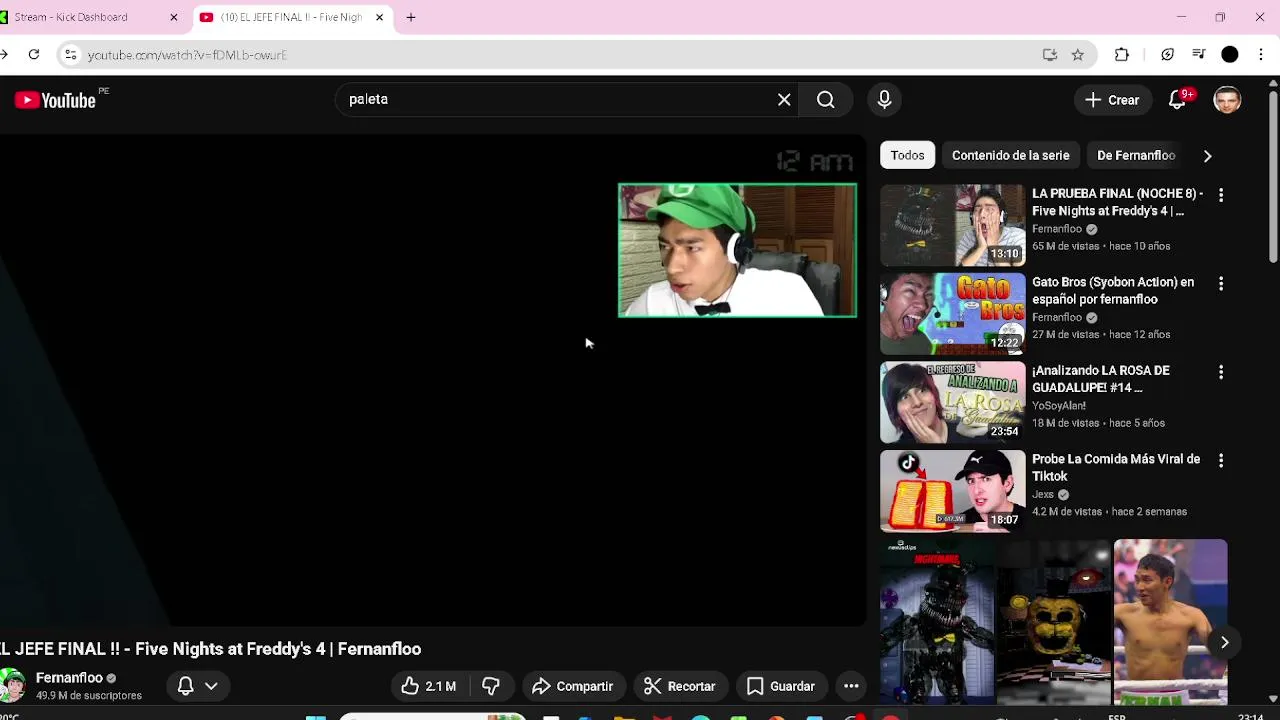Share the video with Compartir
Screen dimensions: 1280x720
coord(573,686)
